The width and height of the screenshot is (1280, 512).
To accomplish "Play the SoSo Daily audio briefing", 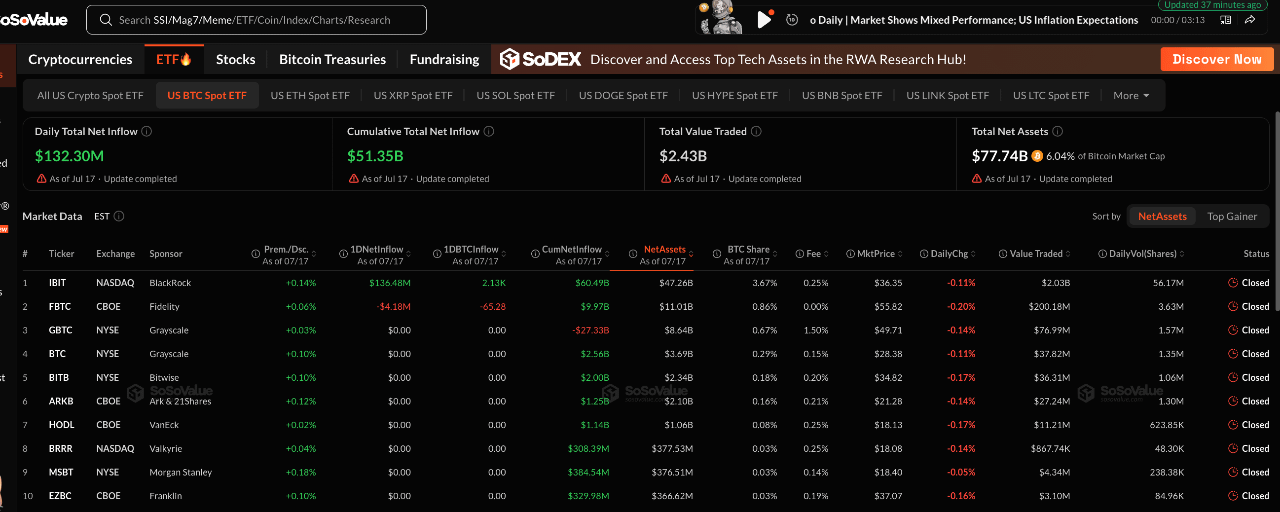I will coord(764,19).
